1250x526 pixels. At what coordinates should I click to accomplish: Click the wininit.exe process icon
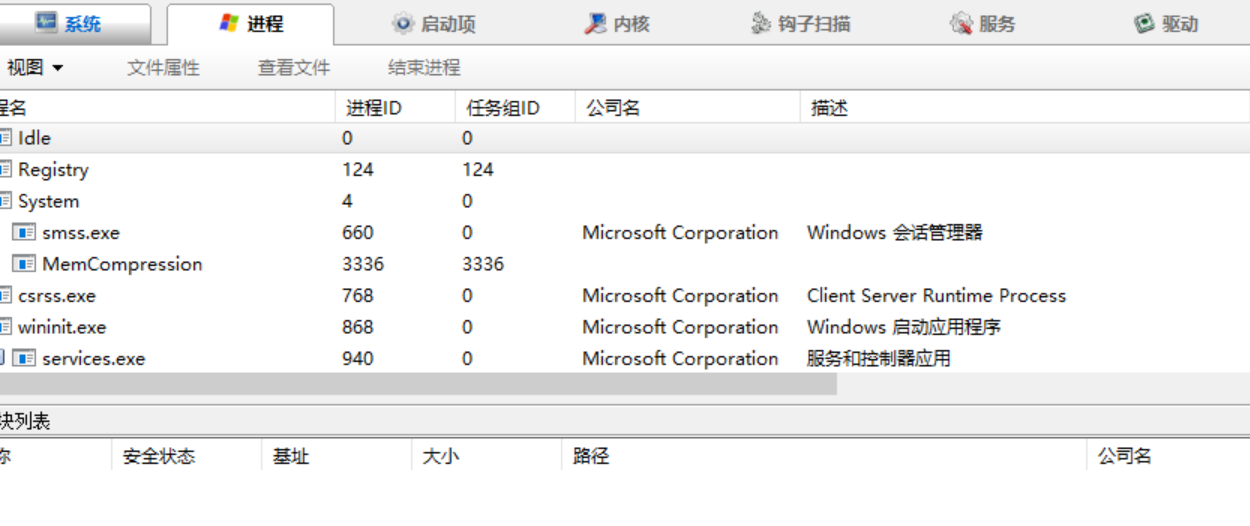click(5, 327)
